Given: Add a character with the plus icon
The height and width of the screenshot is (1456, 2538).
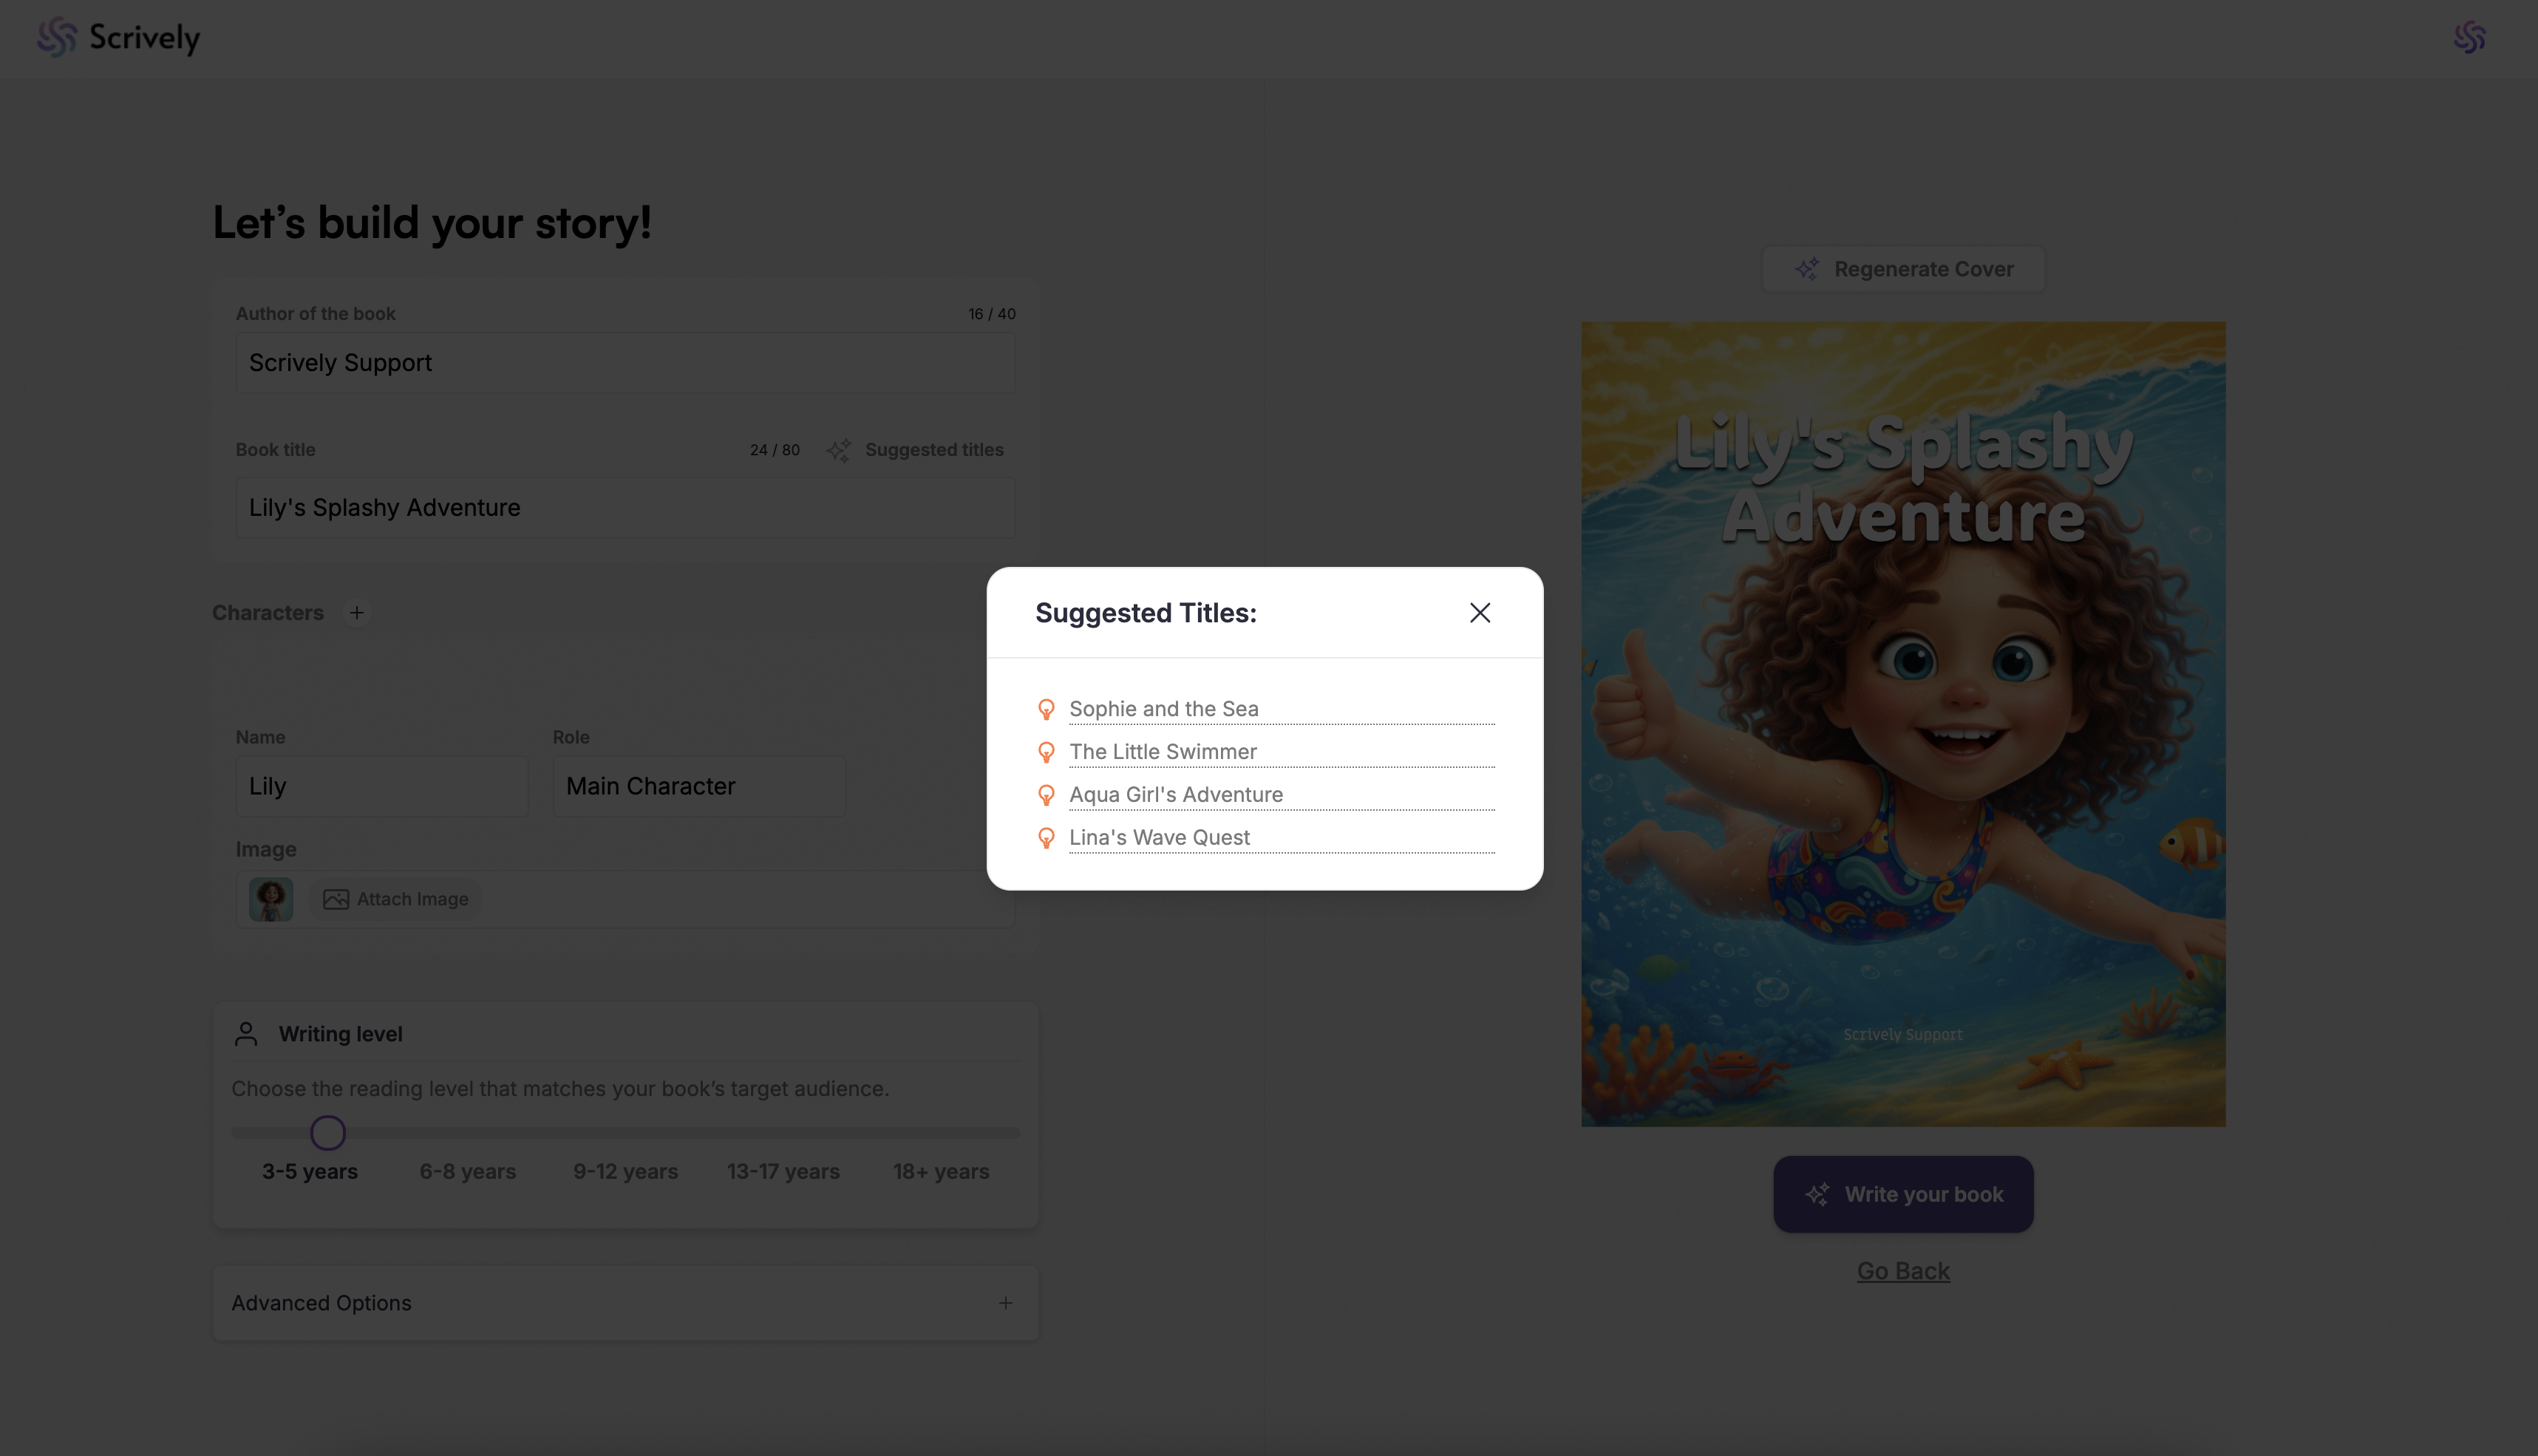Looking at the screenshot, I should click(x=357, y=612).
